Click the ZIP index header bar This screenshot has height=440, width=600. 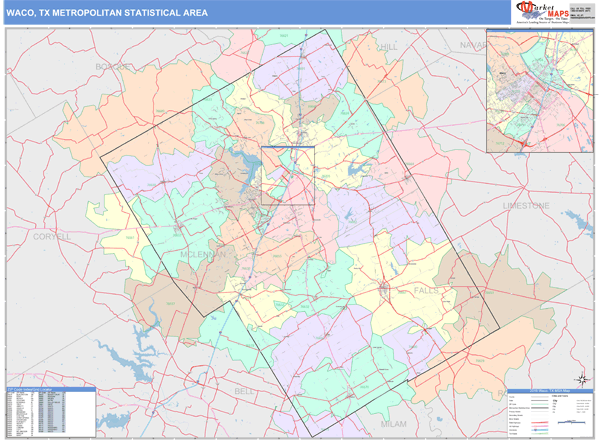50,390
